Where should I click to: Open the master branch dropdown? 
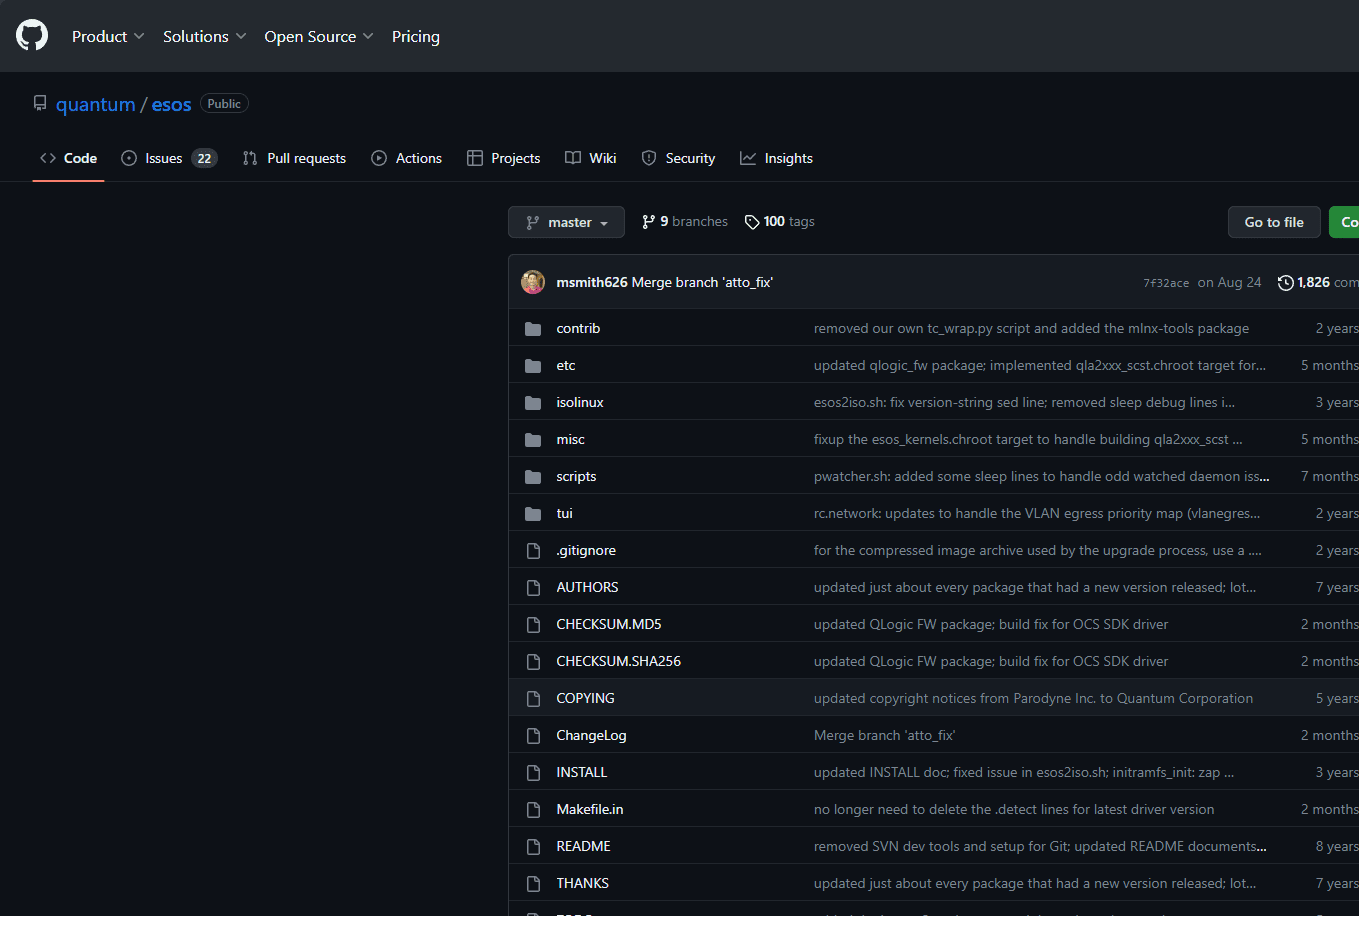566,222
